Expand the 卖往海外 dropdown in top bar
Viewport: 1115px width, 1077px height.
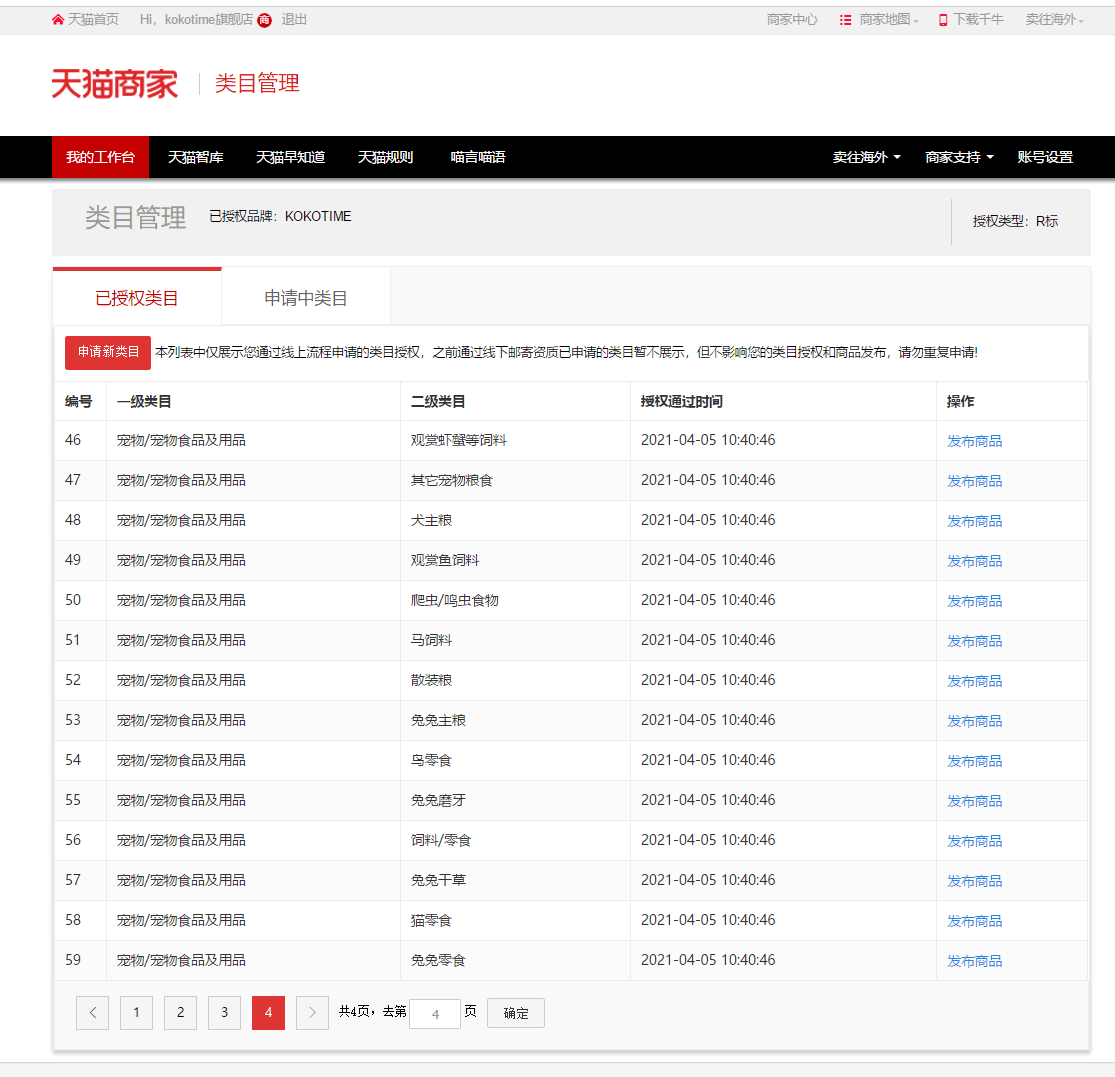1055,20
